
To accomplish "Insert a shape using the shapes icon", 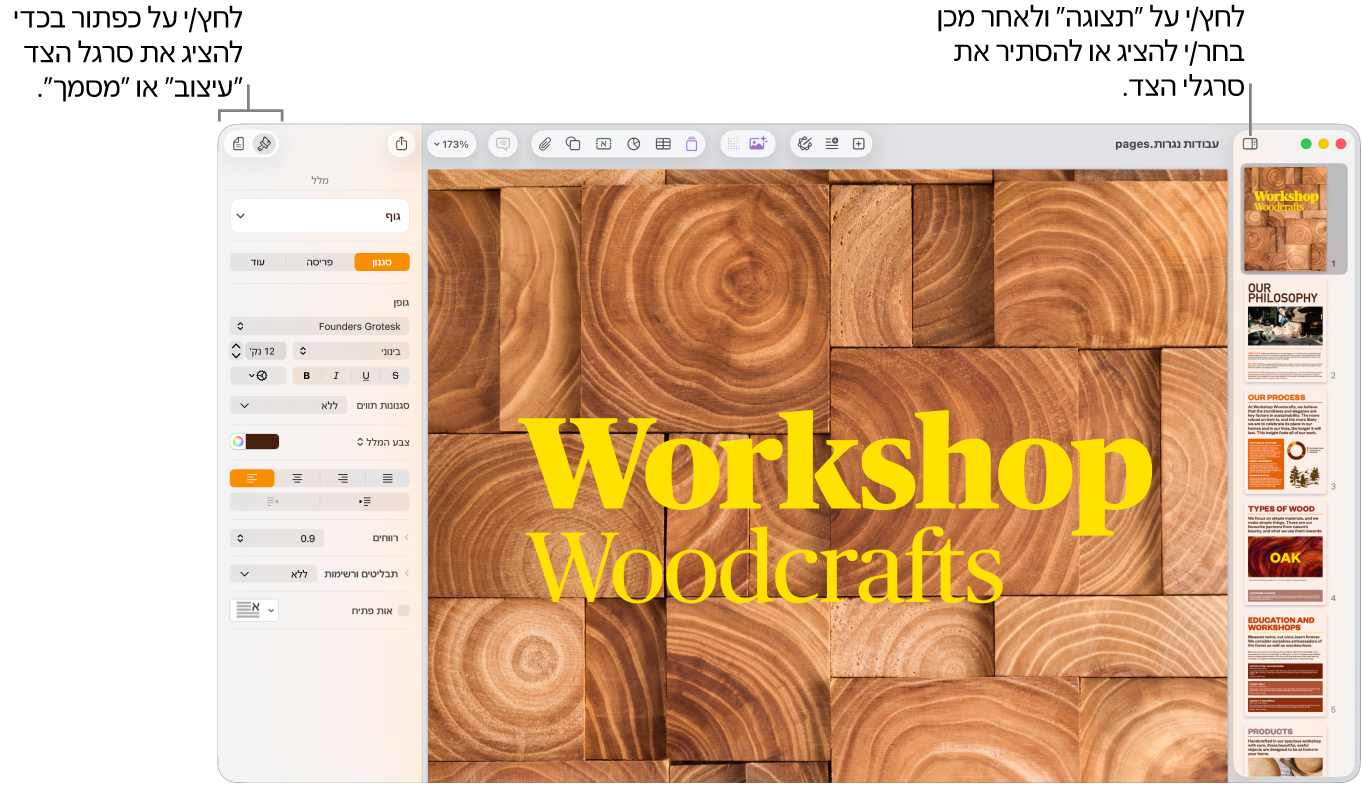I will pos(574,144).
